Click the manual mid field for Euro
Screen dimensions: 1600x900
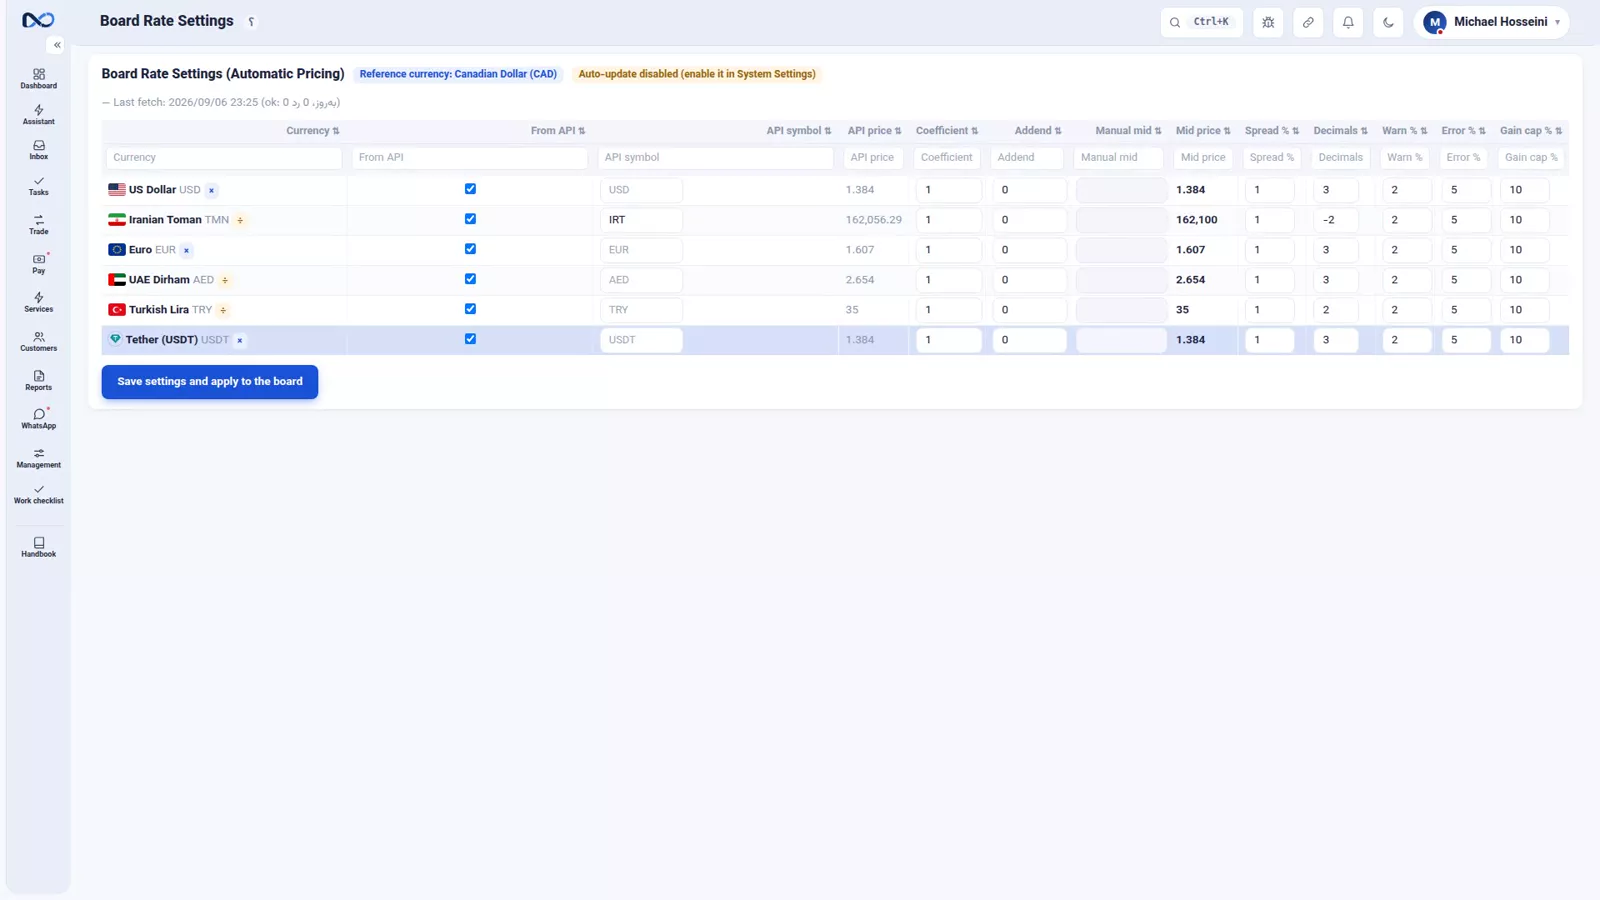point(1121,250)
